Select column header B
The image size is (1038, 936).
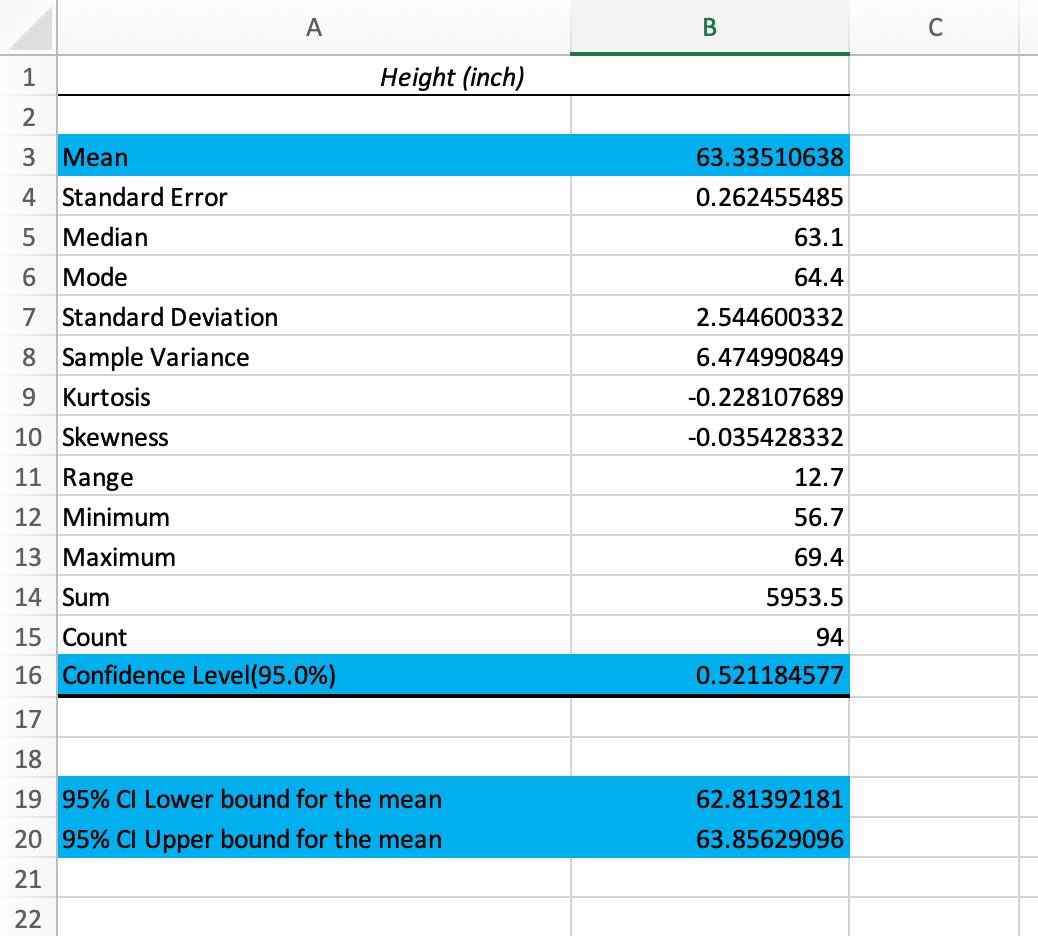[x=710, y=28]
